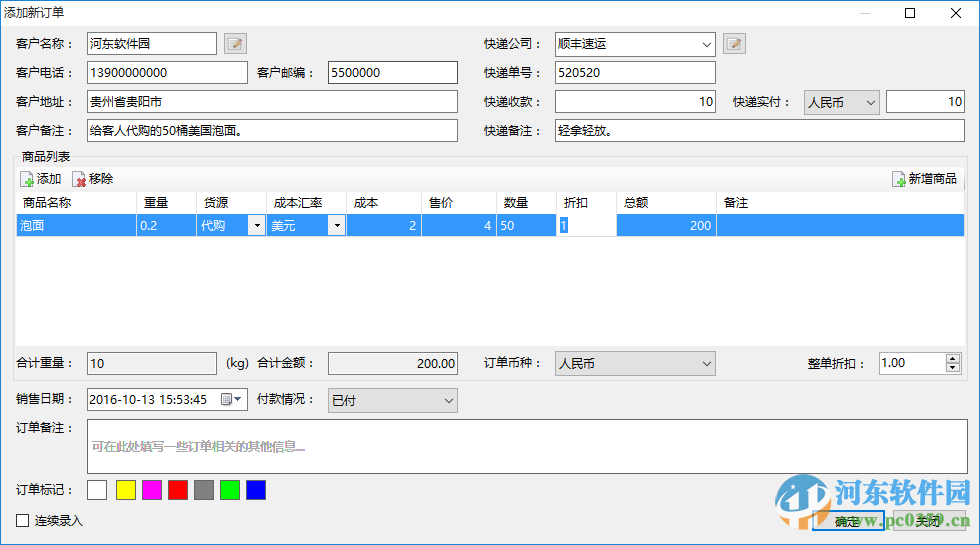The height and width of the screenshot is (545, 980).
Task: Increase 整单折扣 with up arrow
Action: coord(952,359)
